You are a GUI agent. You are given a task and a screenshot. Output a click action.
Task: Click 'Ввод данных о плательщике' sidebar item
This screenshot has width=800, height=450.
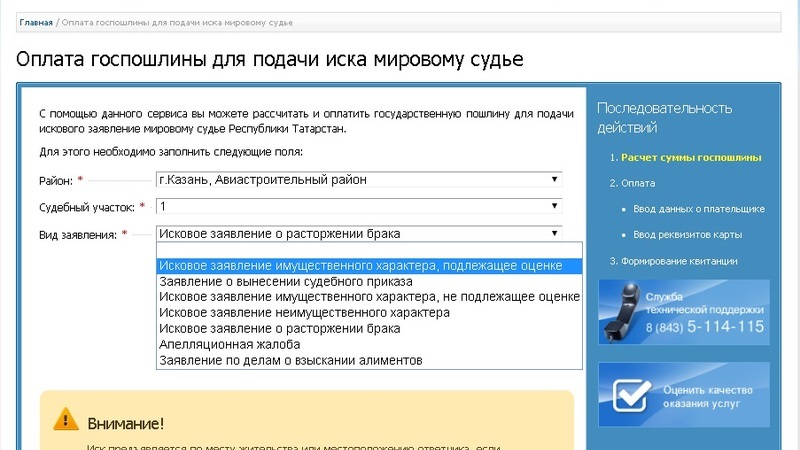(698, 209)
